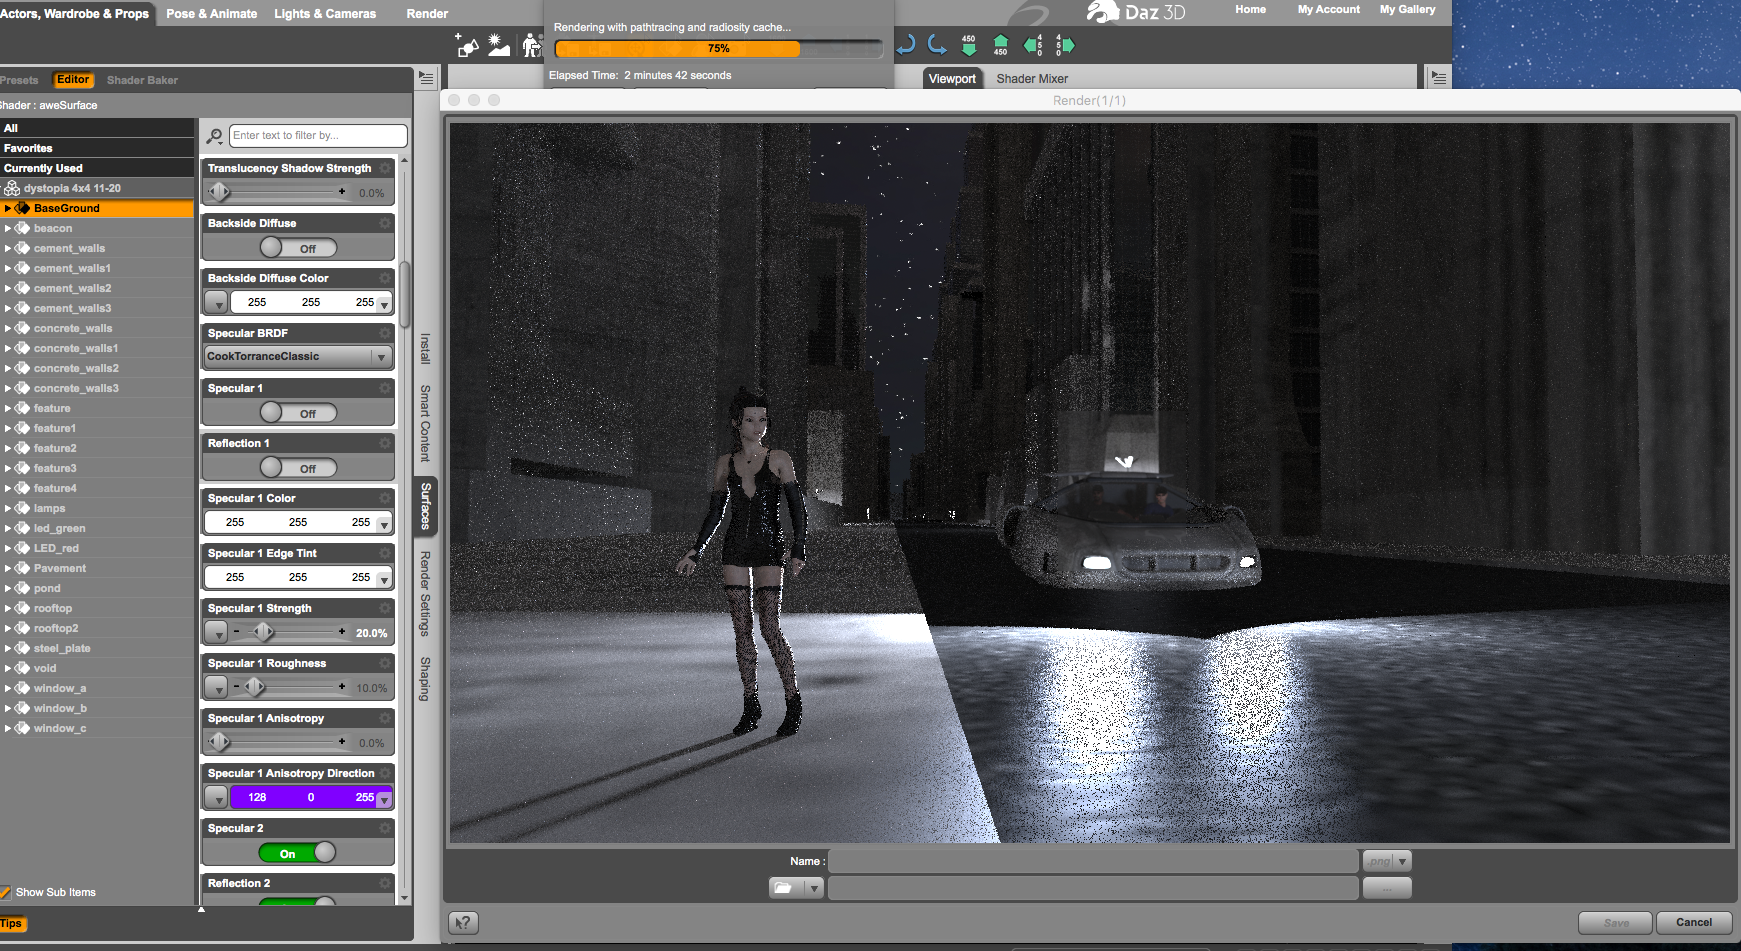This screenshot has width=1741, height=951.
Task: Click the dystopia 4x4 11-20 object icon
Action: click(12, 188)
